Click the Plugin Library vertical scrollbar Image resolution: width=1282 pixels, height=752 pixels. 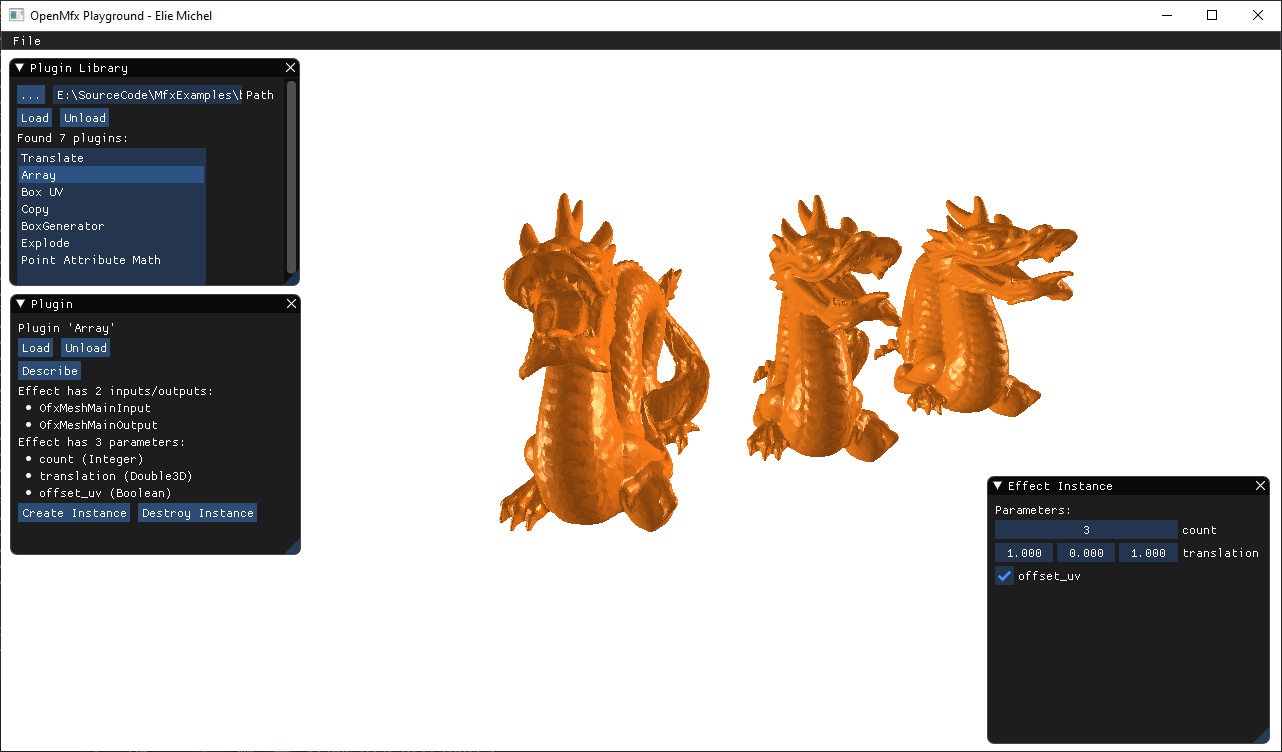pyautogui.click(x=292, y=178)
